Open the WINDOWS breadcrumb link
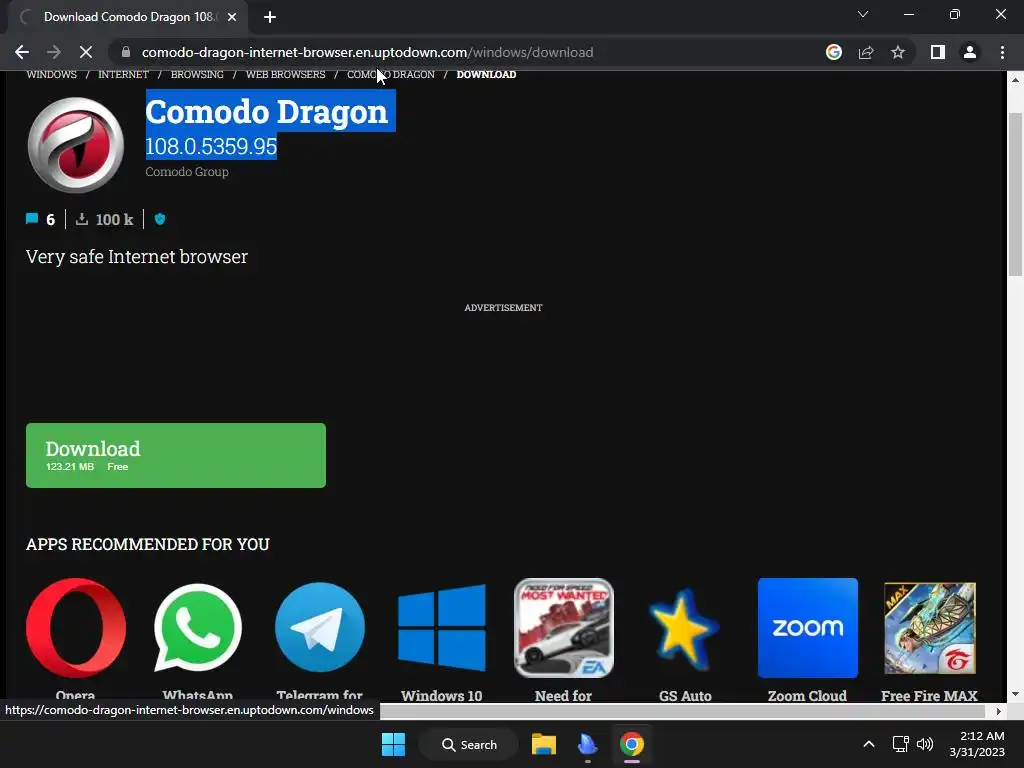 [x=52, y=74]
